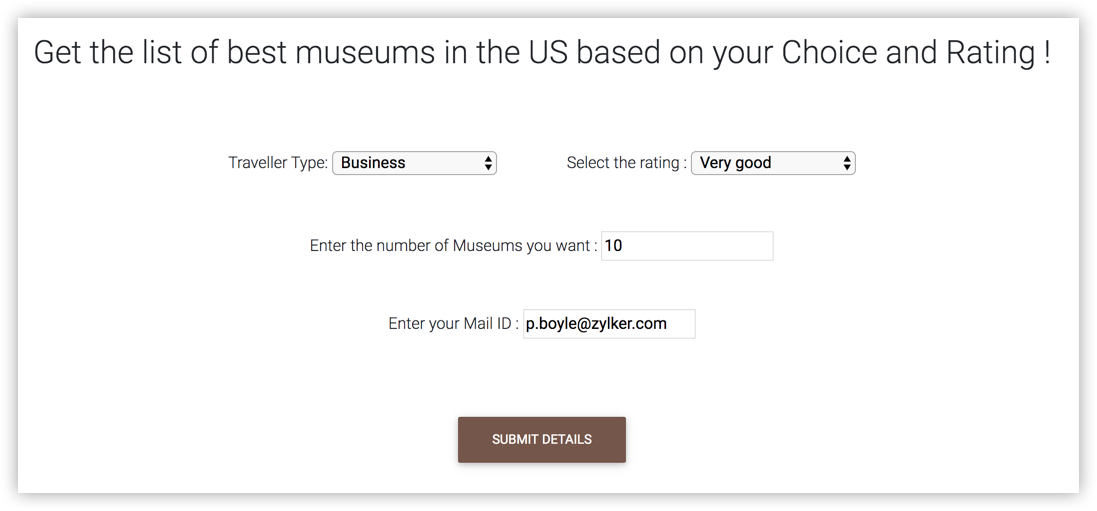Select the 'Very good' text in the dropdown
Viewport: 1097px width, 511px height.
[735, 163]
